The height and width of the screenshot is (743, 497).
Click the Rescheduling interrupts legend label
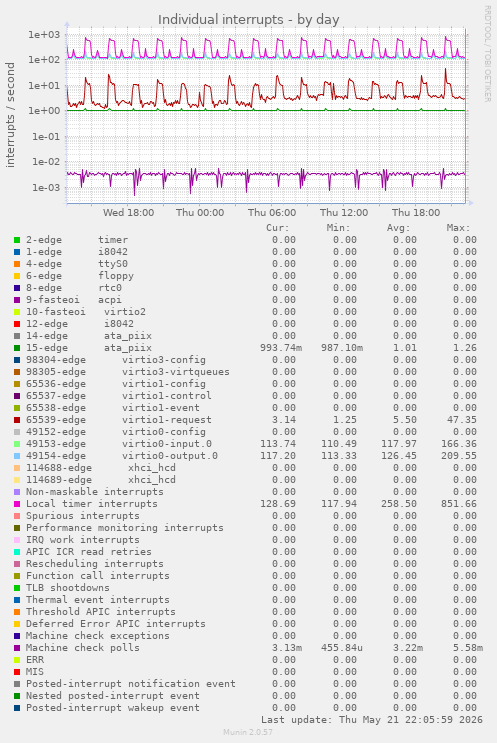(x=95, y=564)
